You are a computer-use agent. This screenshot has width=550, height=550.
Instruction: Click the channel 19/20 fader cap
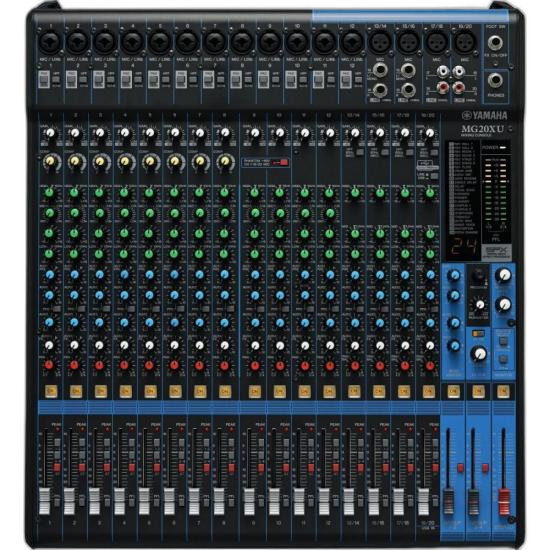423,501
